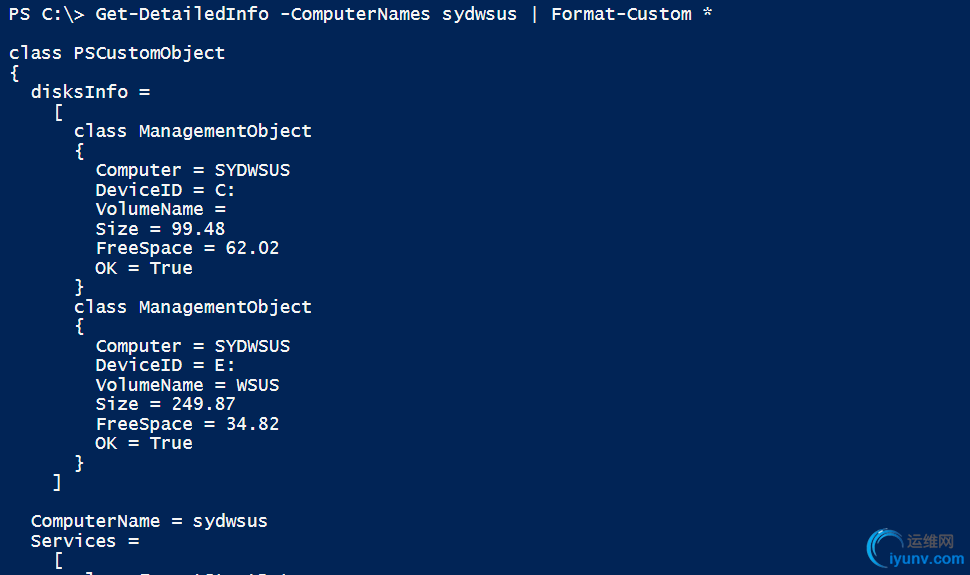Screen dimensions: 970x575
Task: Click the FreeSpace = 34.82 line
Action: tap(187, 424)
